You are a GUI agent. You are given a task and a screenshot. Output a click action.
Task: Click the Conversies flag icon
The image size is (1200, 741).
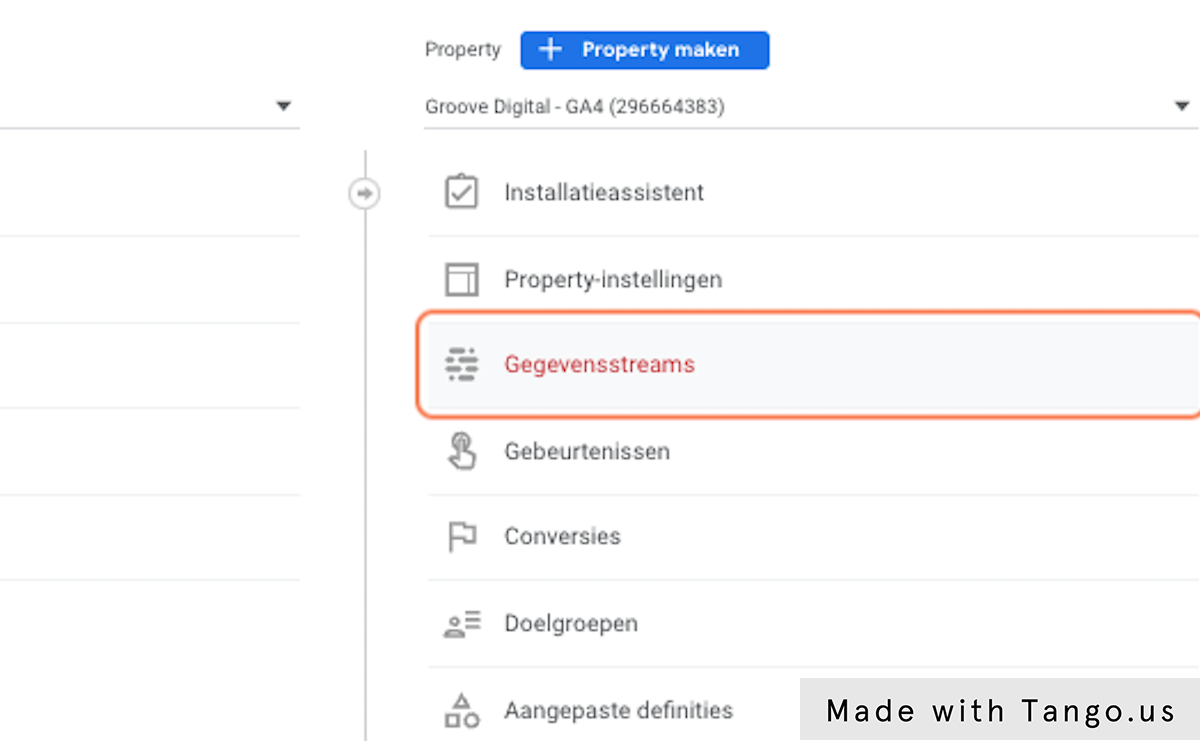coord(461,537)
